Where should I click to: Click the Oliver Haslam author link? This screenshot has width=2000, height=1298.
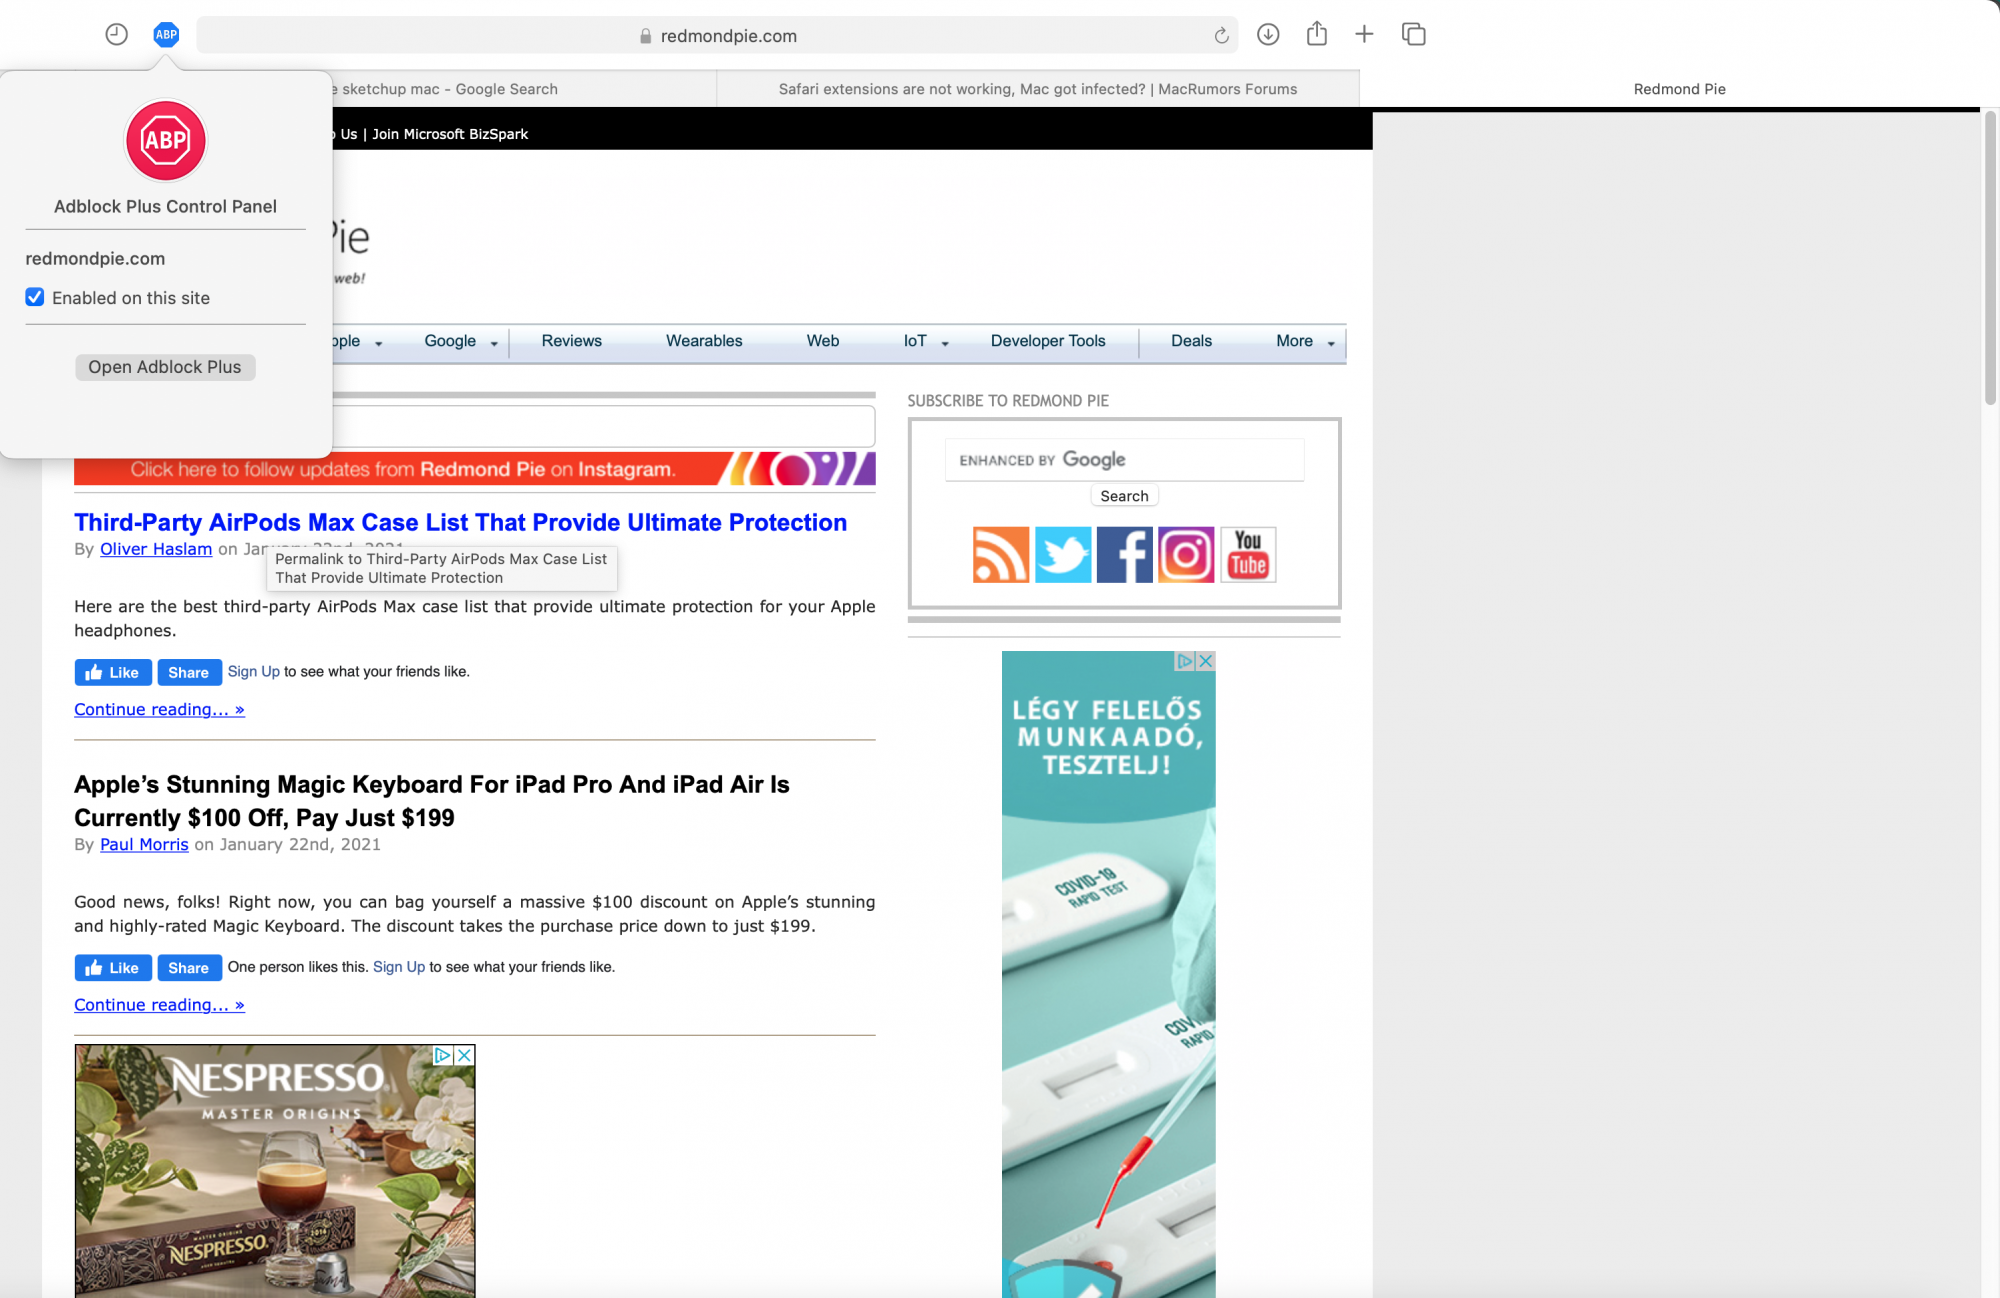[x=156, y=549]
